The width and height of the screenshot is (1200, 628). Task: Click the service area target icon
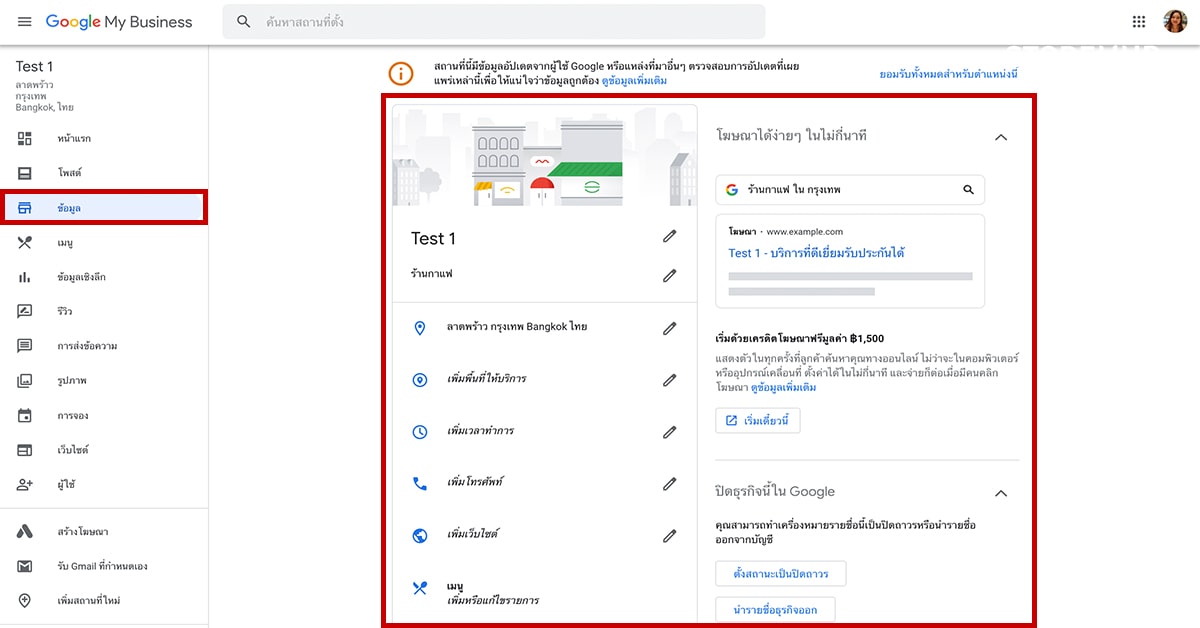[x=420, y=380]
